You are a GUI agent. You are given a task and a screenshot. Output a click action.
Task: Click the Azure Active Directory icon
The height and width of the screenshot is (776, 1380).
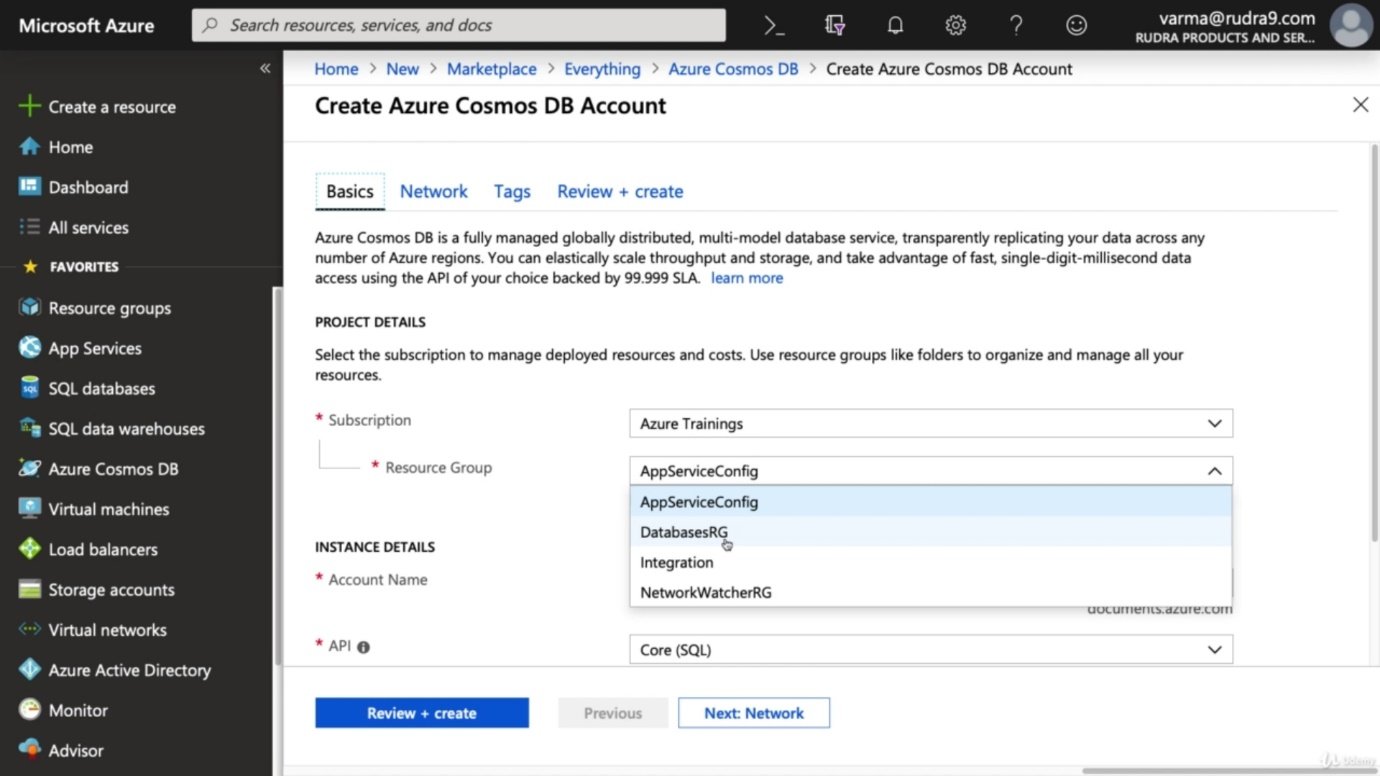coord(30,670)
